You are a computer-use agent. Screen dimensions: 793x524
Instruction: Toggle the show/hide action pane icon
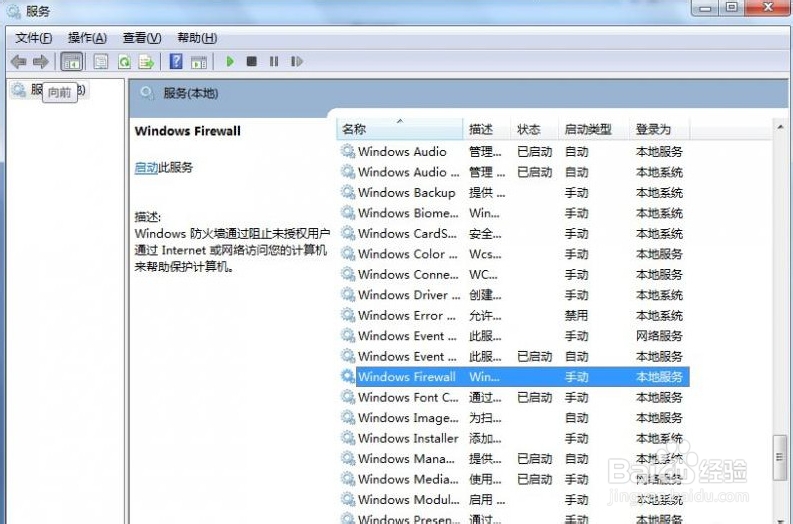[199, 62]
